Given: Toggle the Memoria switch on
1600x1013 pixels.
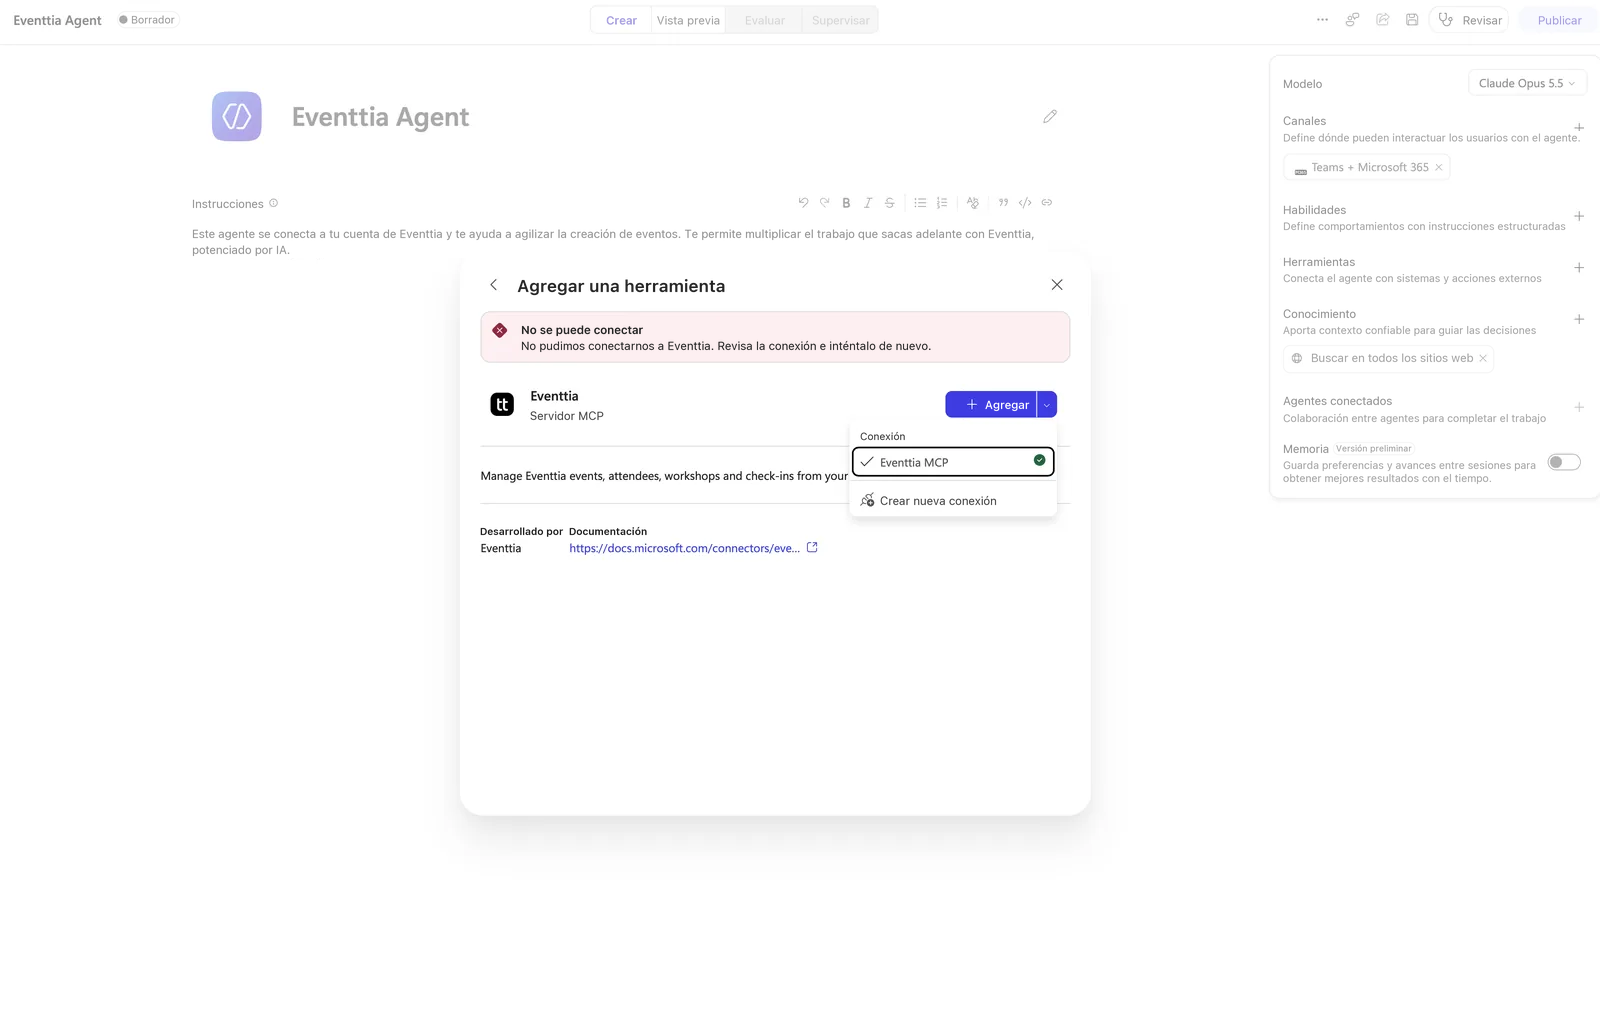Looking at the screenshot, I should 1564,462.
